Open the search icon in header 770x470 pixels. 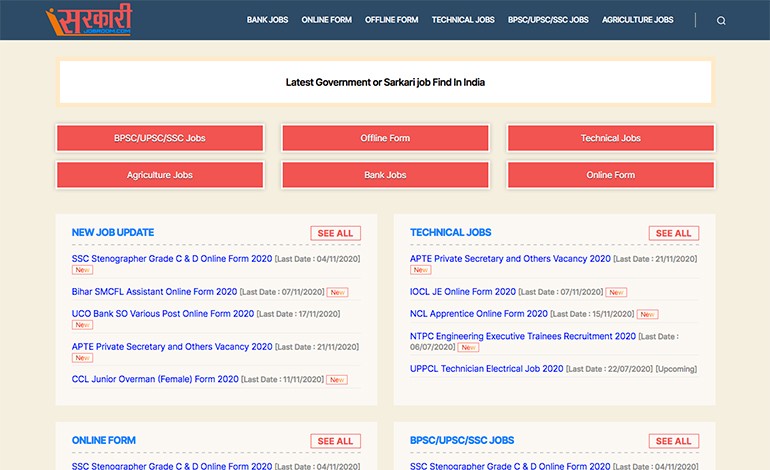click(x=721, y=20)
